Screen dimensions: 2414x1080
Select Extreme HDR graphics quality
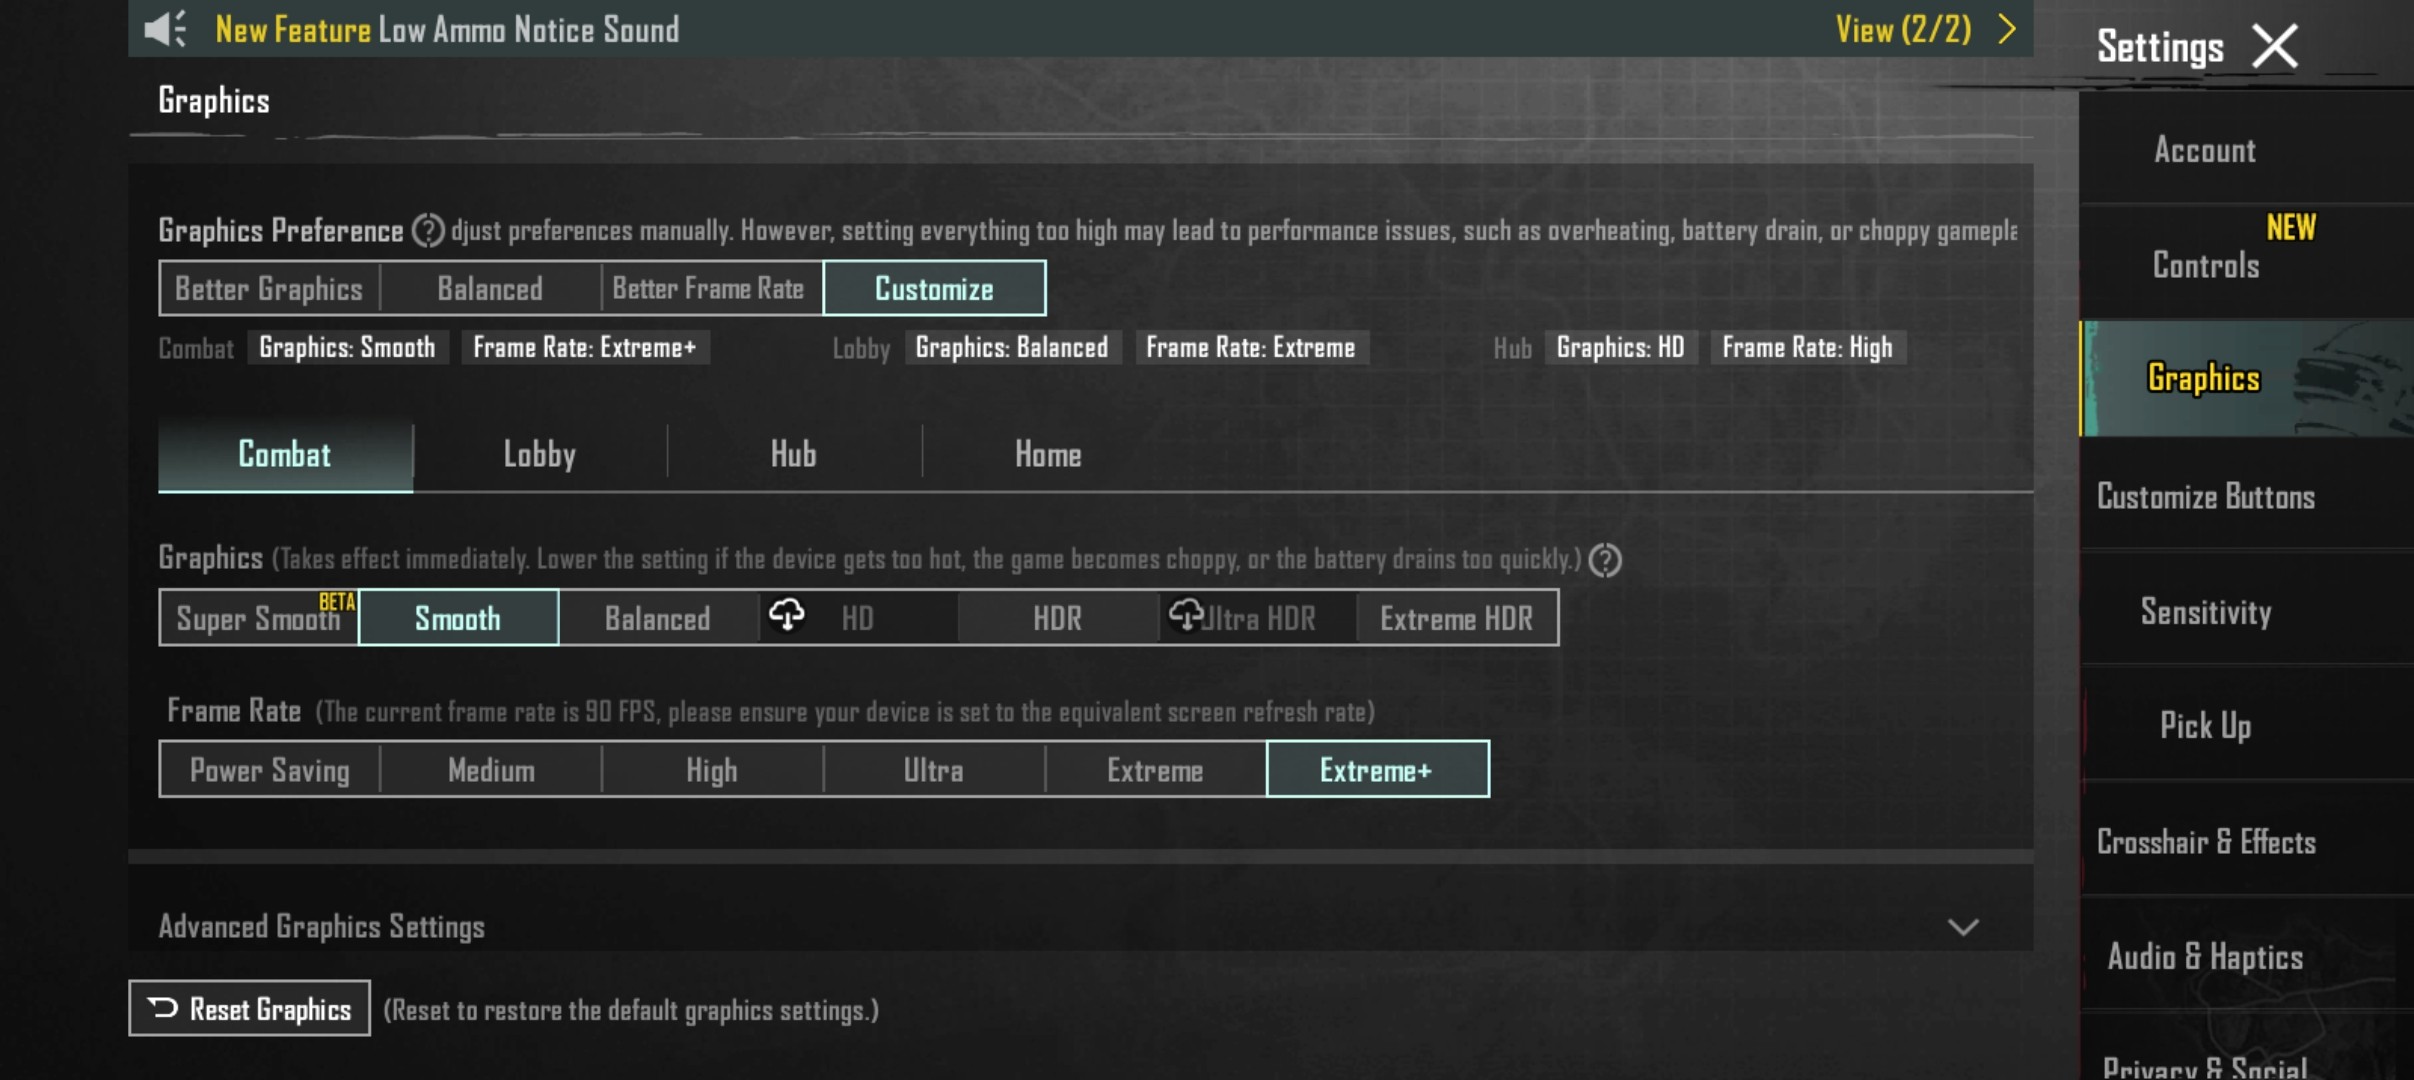pyautogui.click(x=1456, y=618)
